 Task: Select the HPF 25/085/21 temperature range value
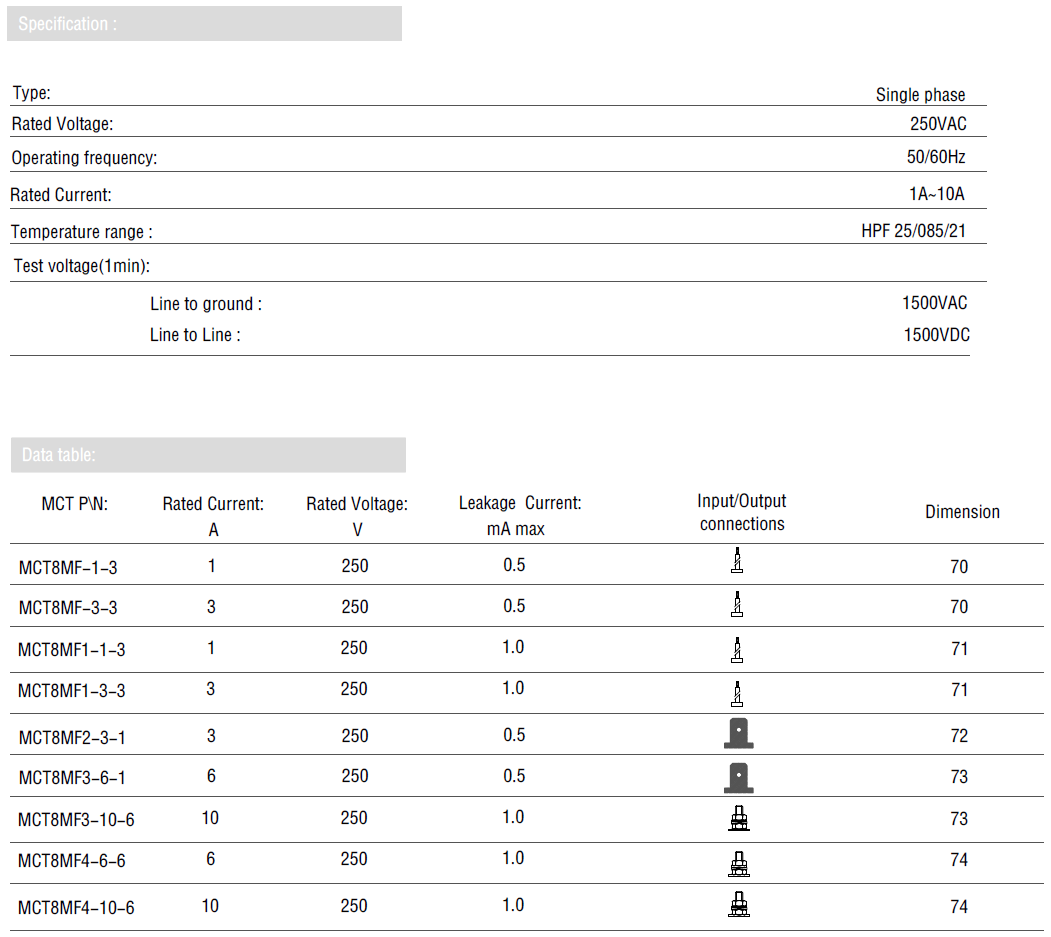(913, 231)
